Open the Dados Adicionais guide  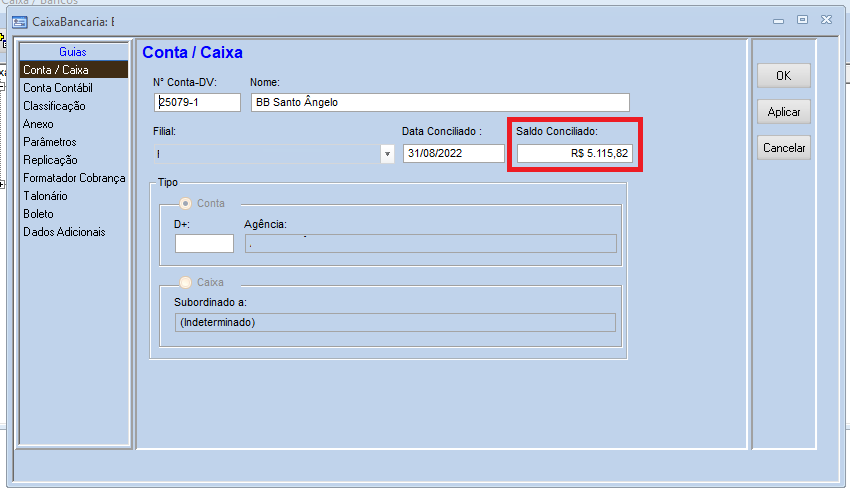click(x=64, y=232)
